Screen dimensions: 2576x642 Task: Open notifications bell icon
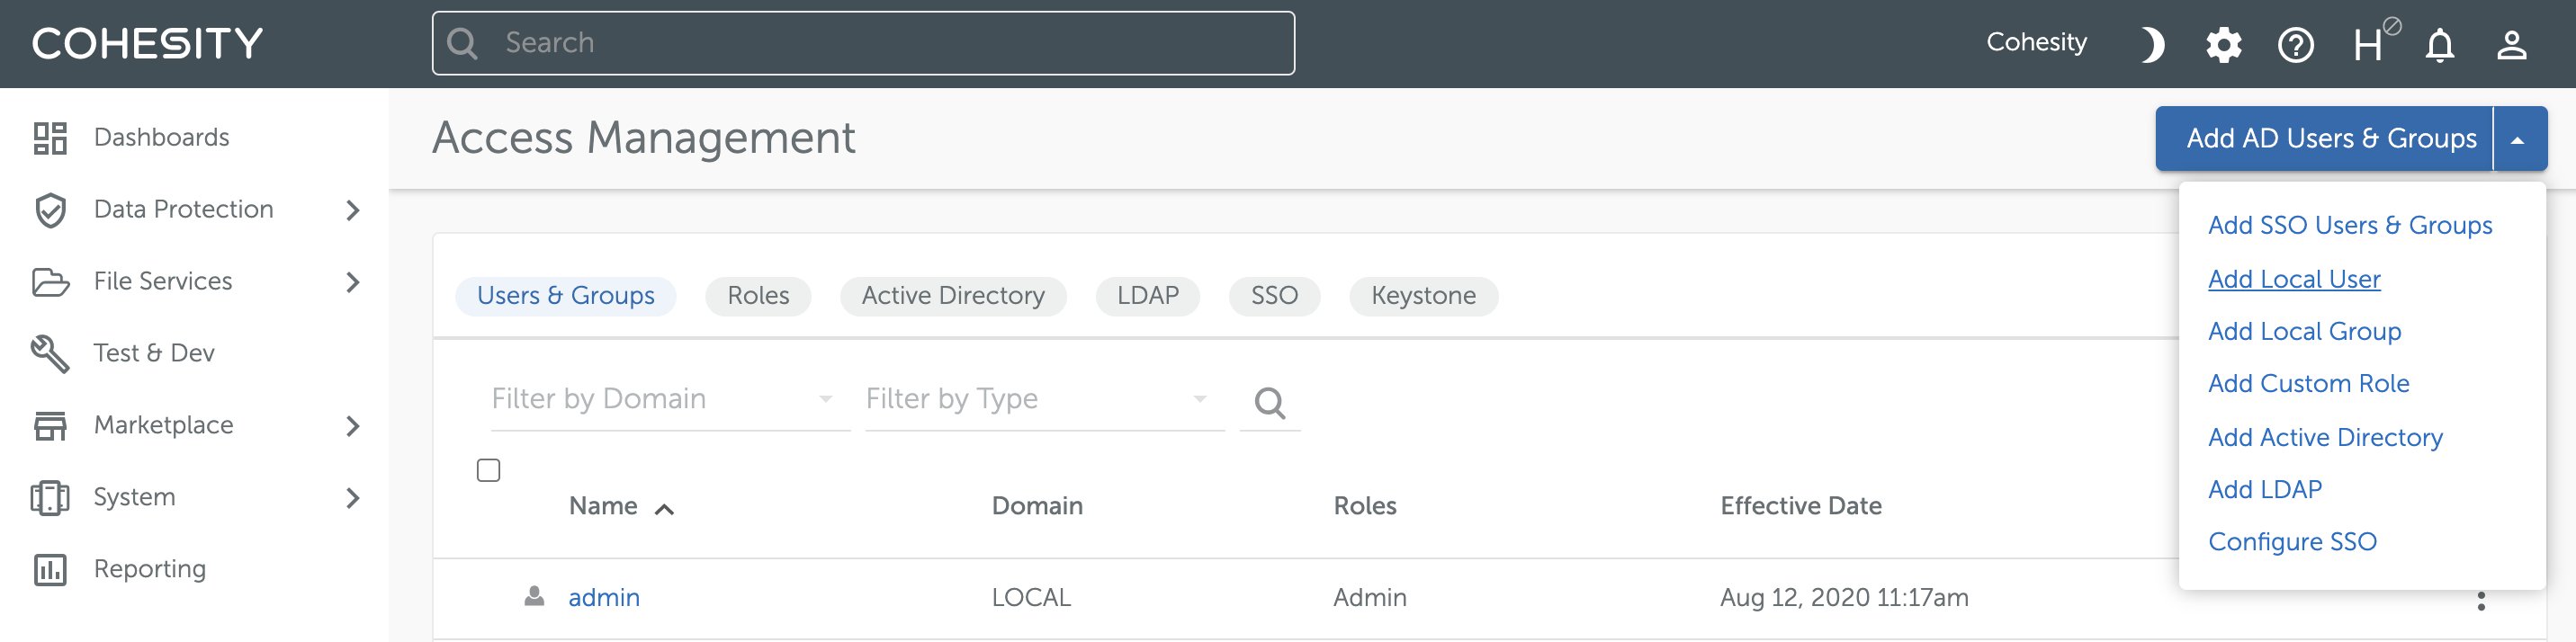click(x=2439, y=45)
